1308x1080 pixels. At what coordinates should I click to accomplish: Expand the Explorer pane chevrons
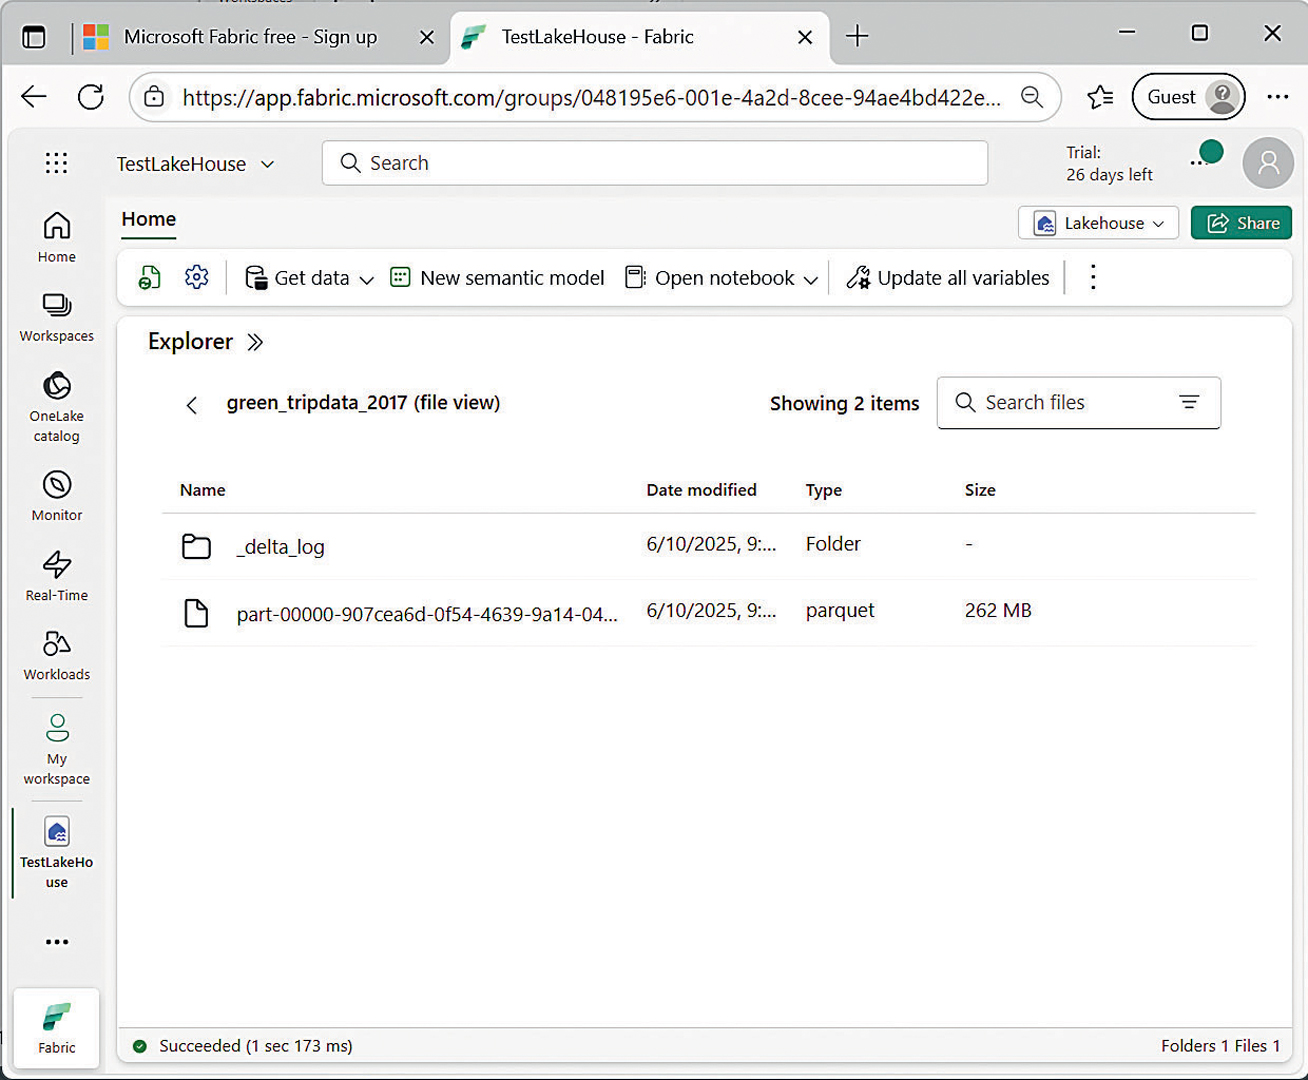[255, 342]
